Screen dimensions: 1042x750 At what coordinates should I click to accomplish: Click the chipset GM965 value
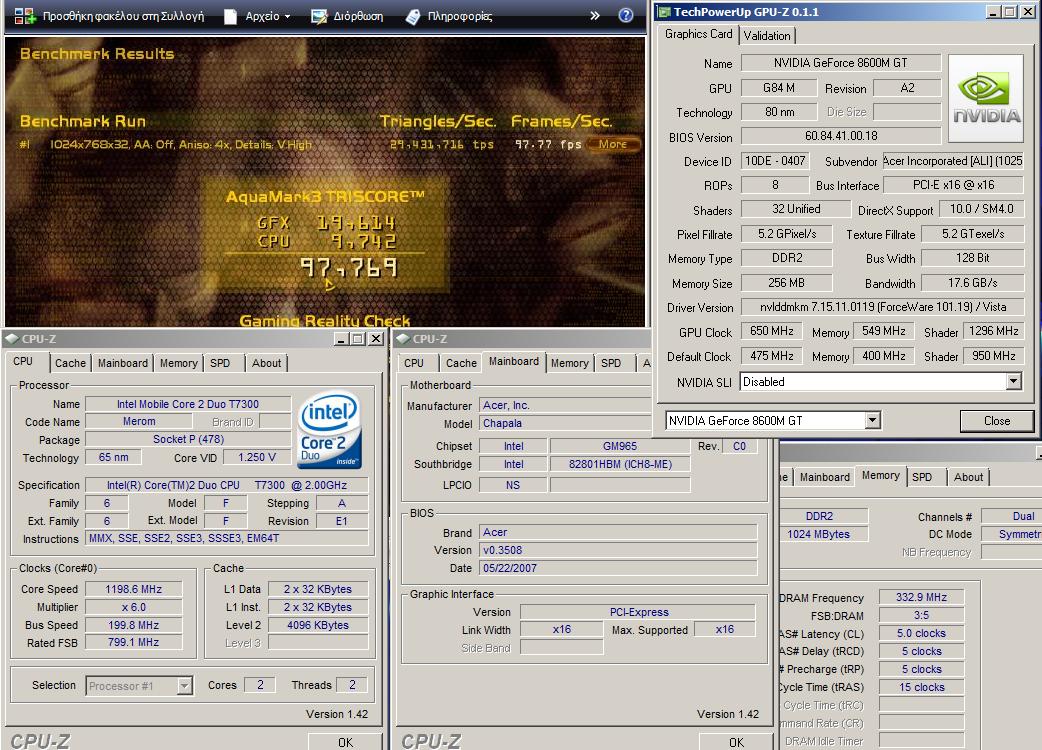point(620,446)
